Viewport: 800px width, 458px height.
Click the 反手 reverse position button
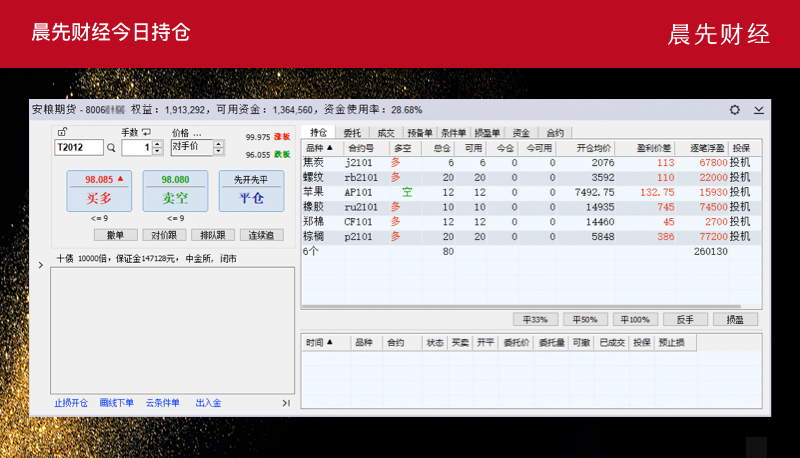pyautogui.click(x=685, y=319)
